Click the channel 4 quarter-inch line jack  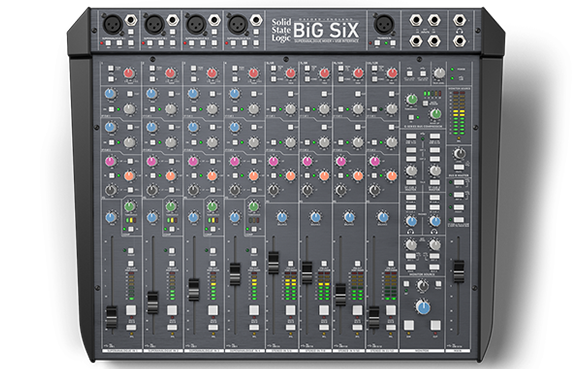[x=256, y=20]
